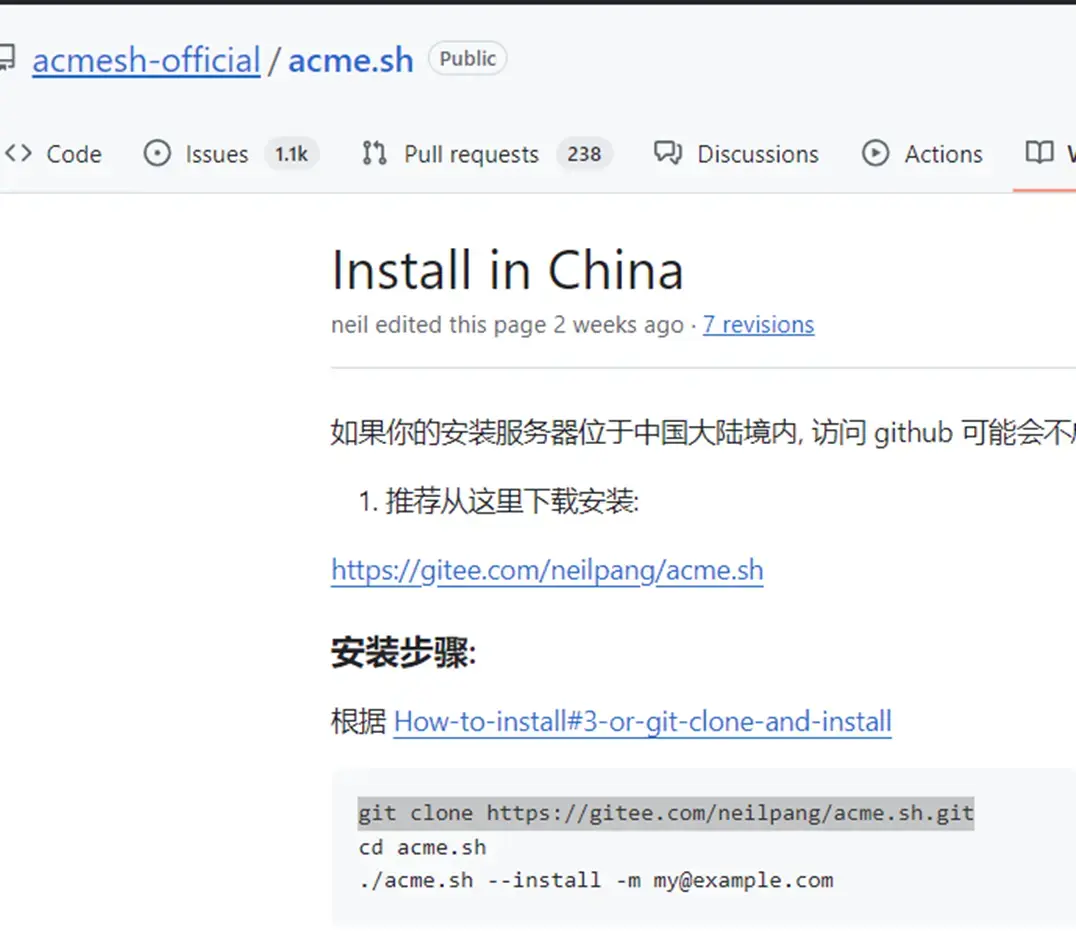This screenshot has width=1076, height=934.
Task: Click the 1.1k issues counter badge
Action: (x=291, y=154)
